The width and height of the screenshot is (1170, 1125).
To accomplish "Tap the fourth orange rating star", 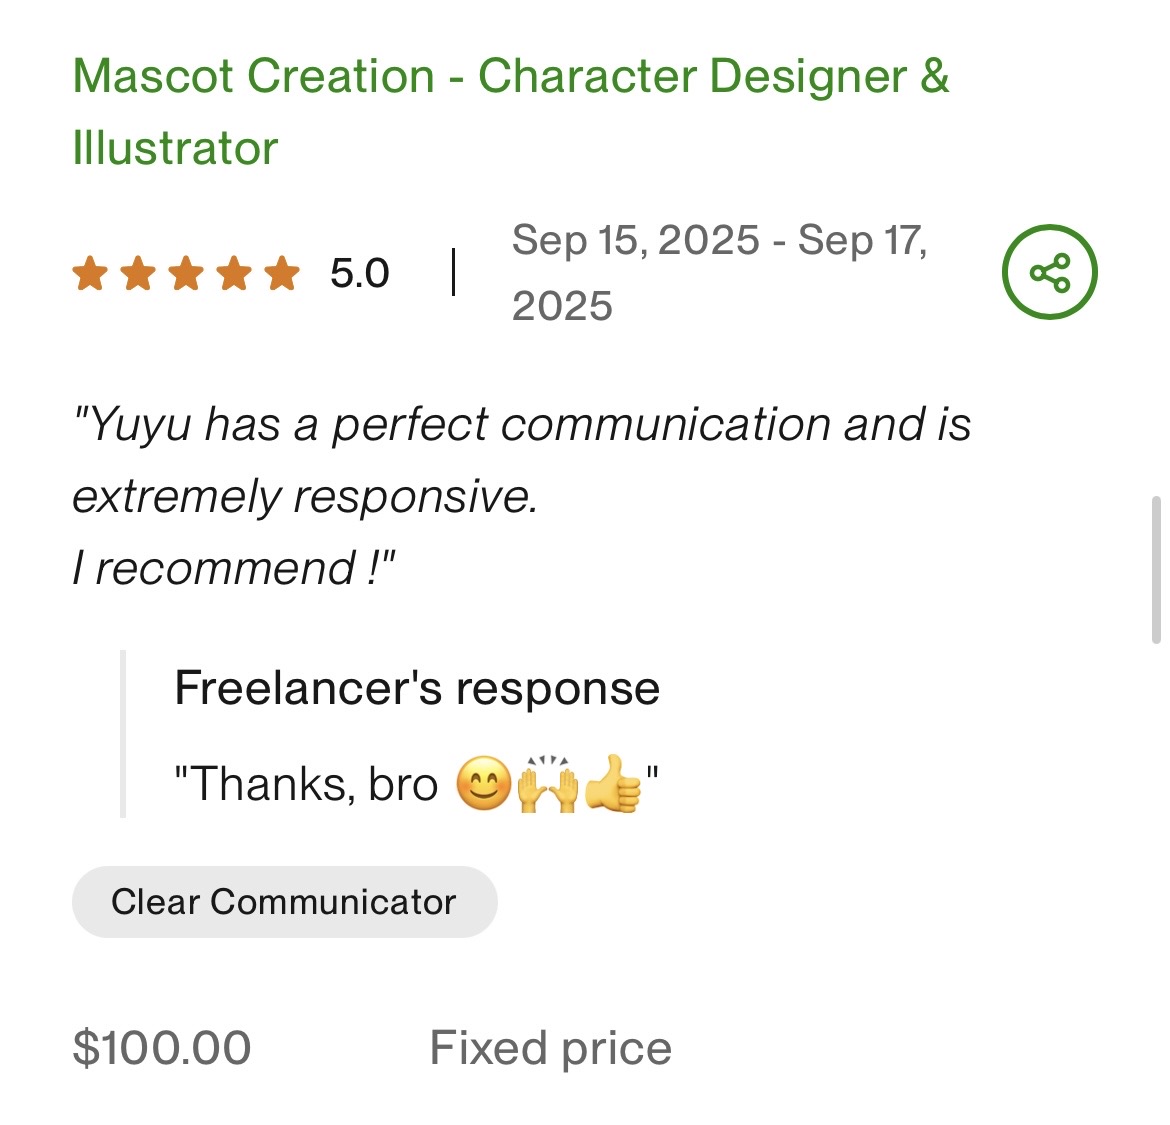I will pos(234,273).
